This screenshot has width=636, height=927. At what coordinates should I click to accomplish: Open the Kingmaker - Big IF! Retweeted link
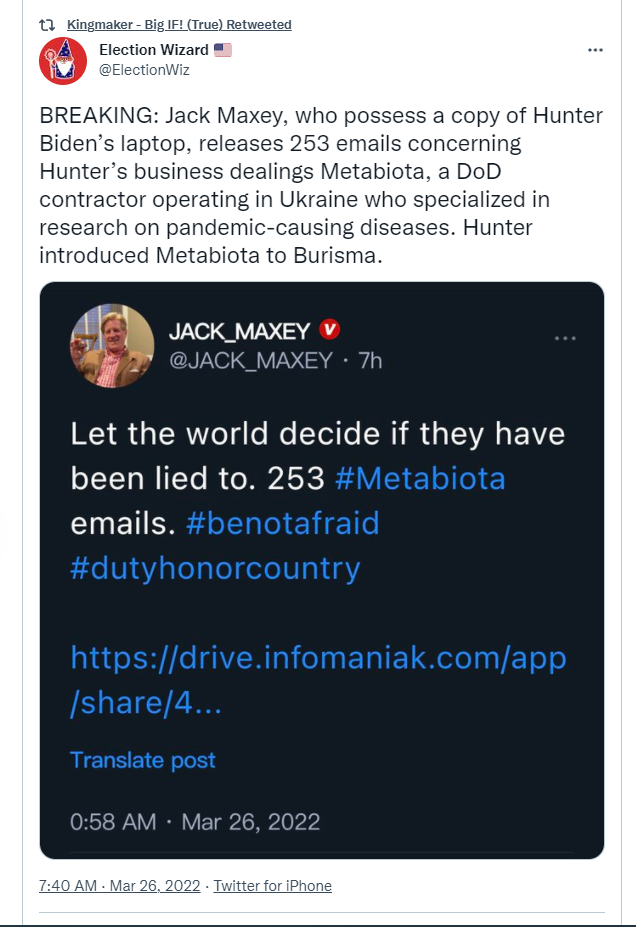click(179, 25)
